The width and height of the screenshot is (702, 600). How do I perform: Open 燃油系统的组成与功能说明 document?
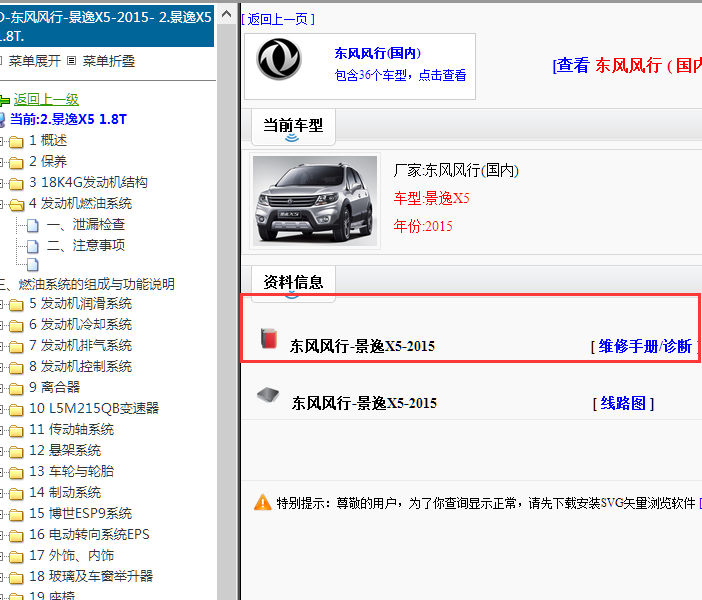point(87,284)
